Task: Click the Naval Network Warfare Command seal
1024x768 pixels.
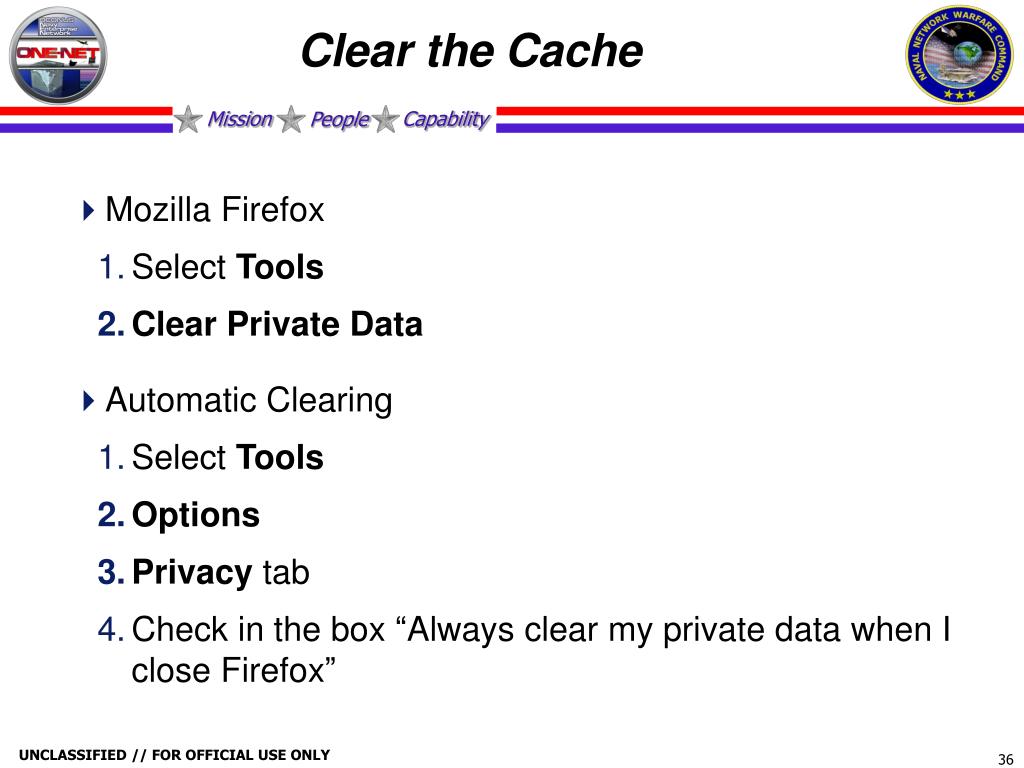Action: [x=959, y=56]
